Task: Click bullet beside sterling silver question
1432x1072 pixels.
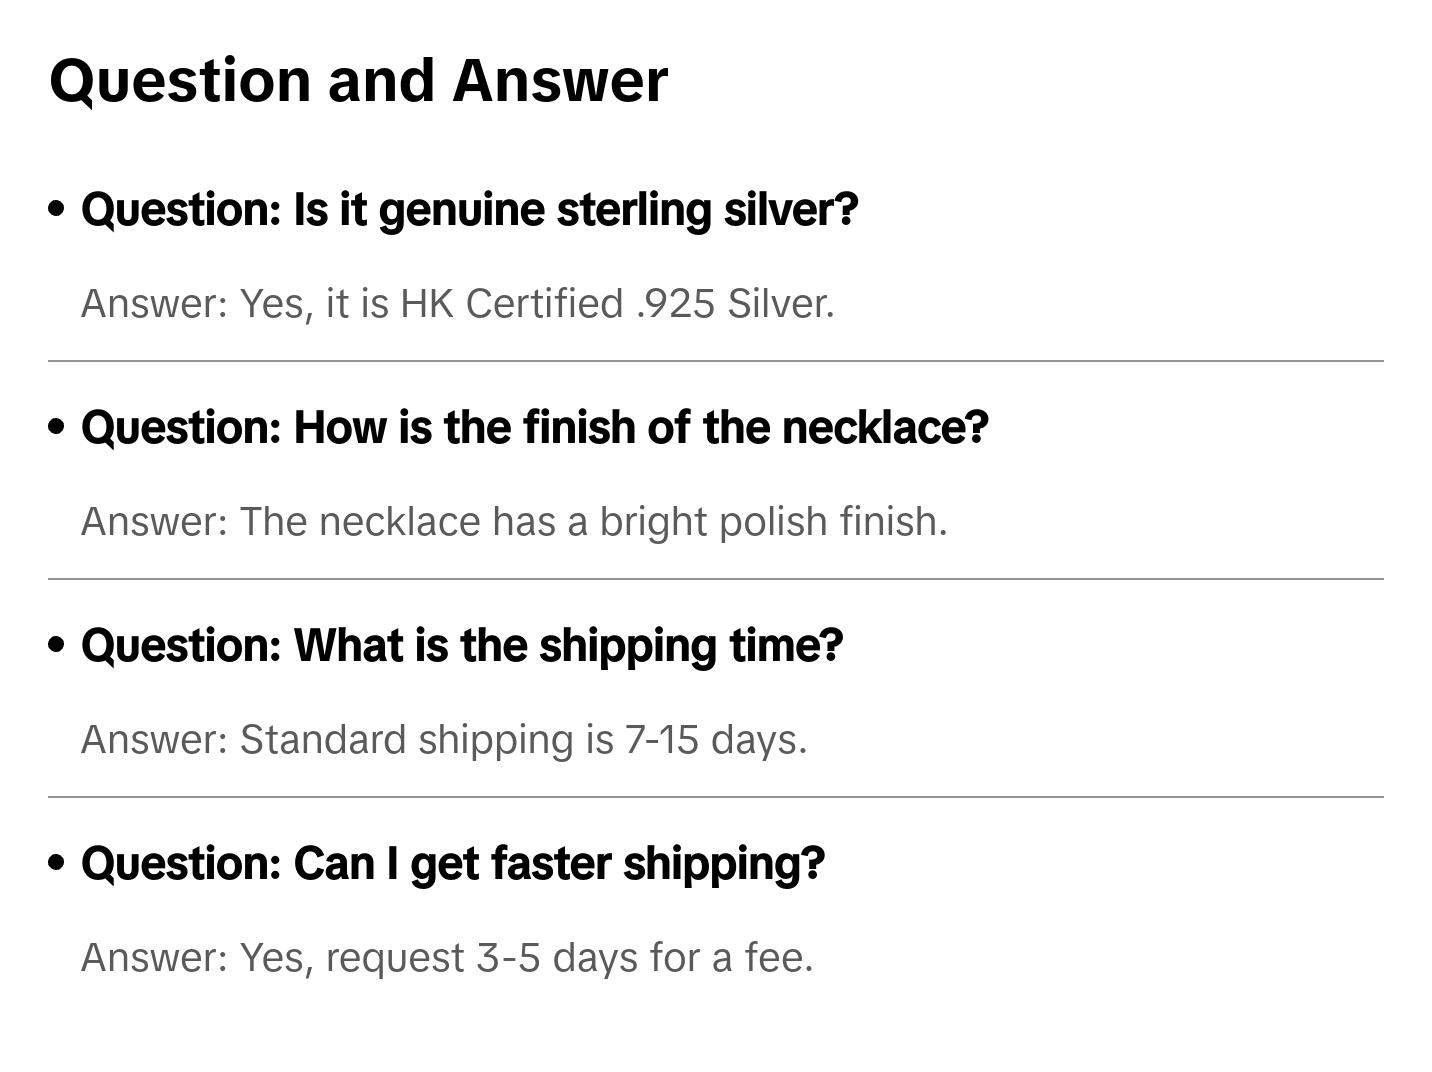Action: (x=57, y=210)
